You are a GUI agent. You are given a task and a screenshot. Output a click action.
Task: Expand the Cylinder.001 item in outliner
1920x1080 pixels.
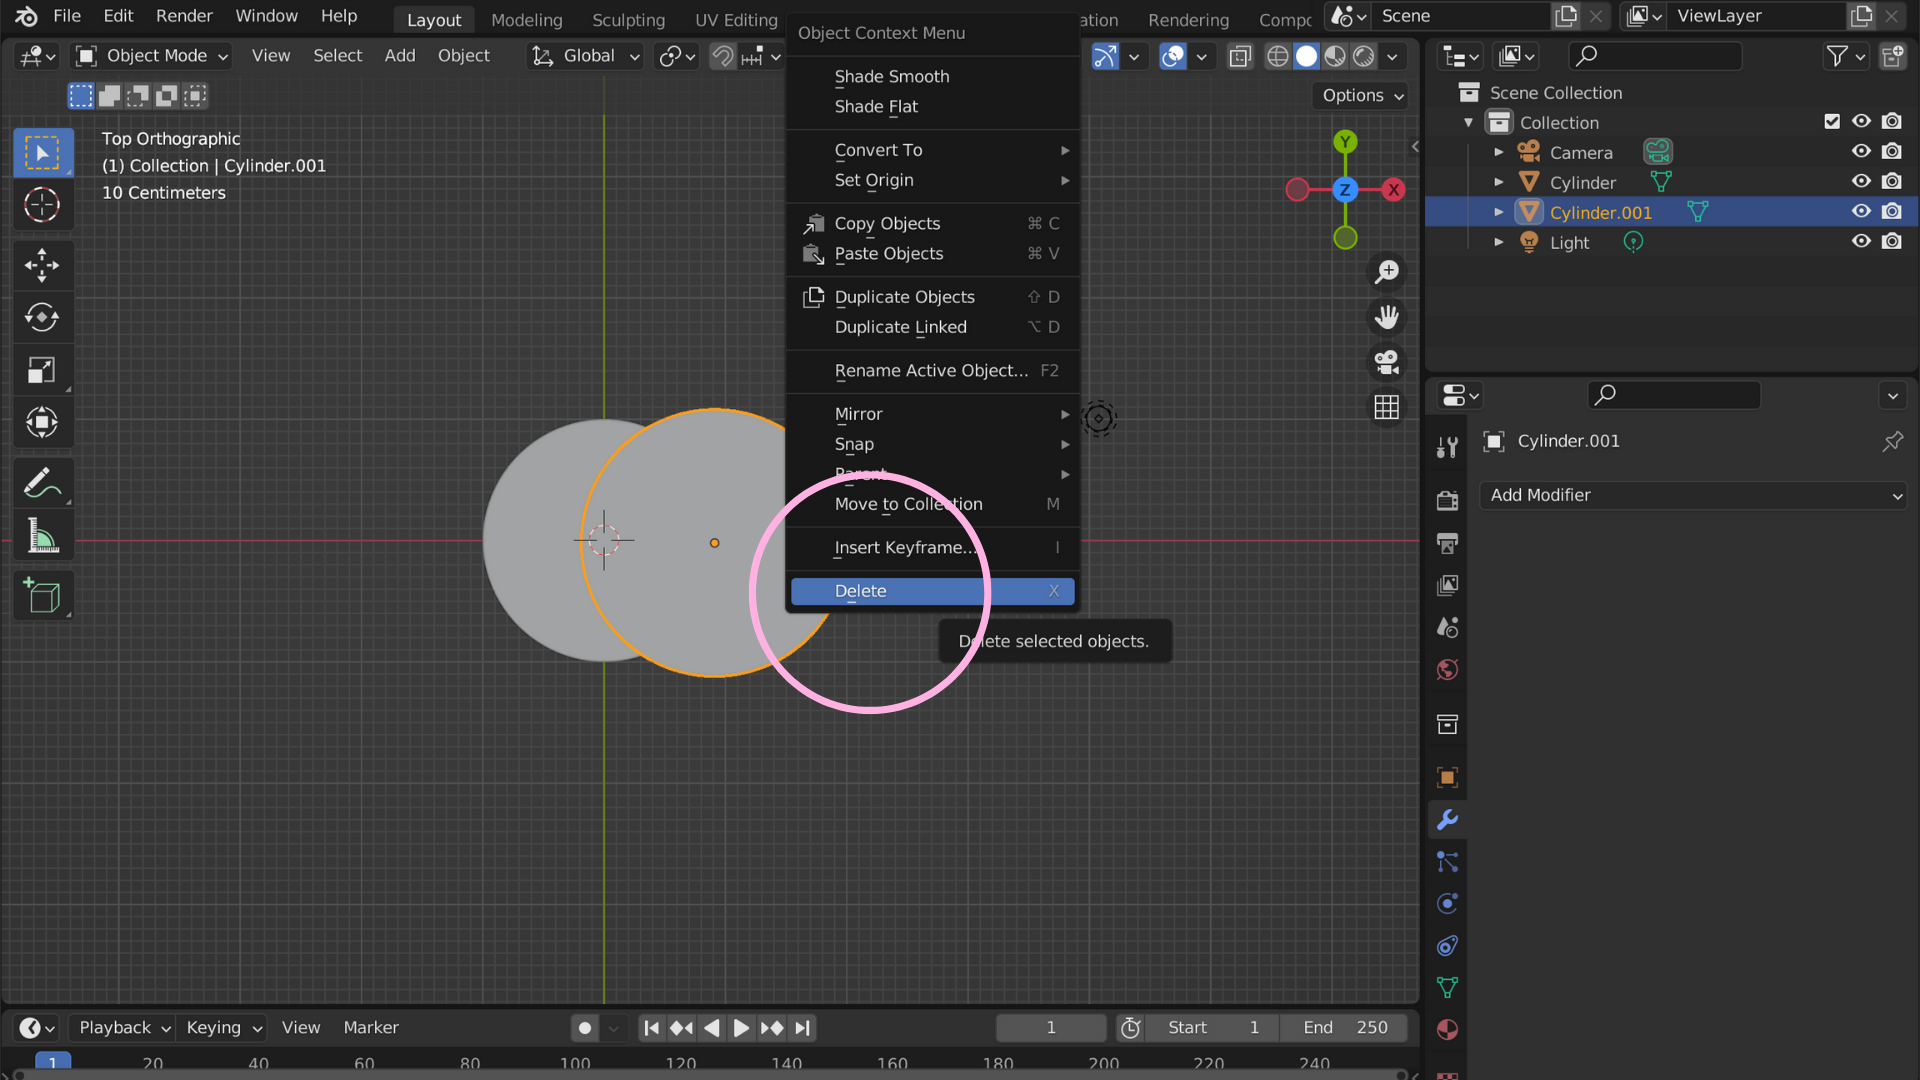tap(1498, 212)
